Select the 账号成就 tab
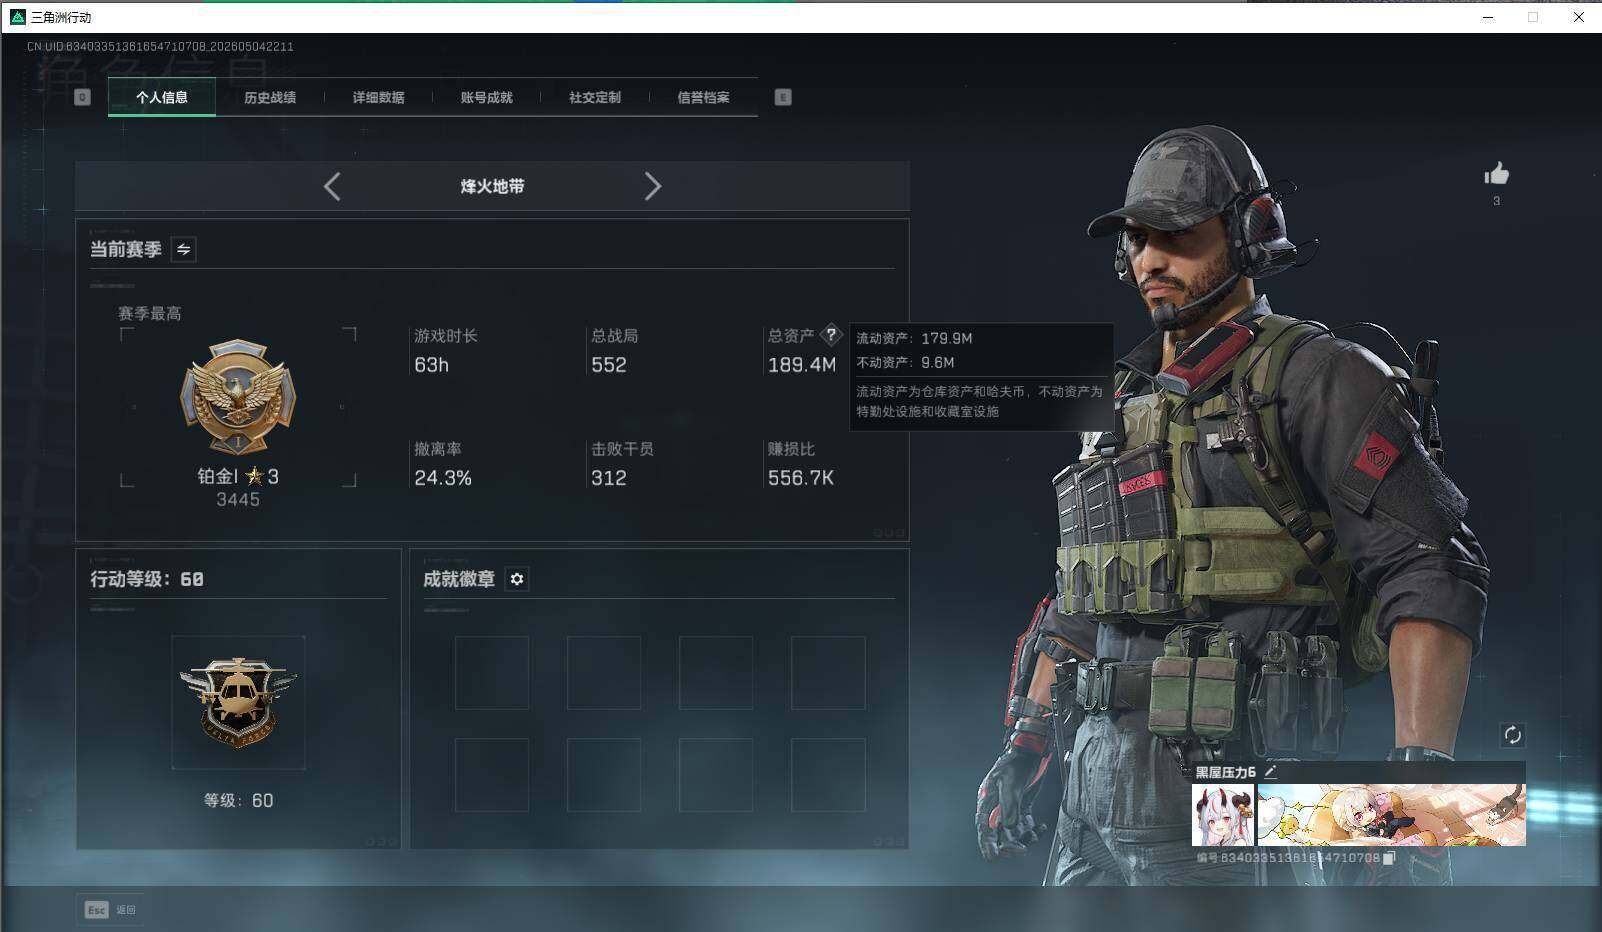The width and height of the screenshot is (1602, 932). tap(486, 97)
